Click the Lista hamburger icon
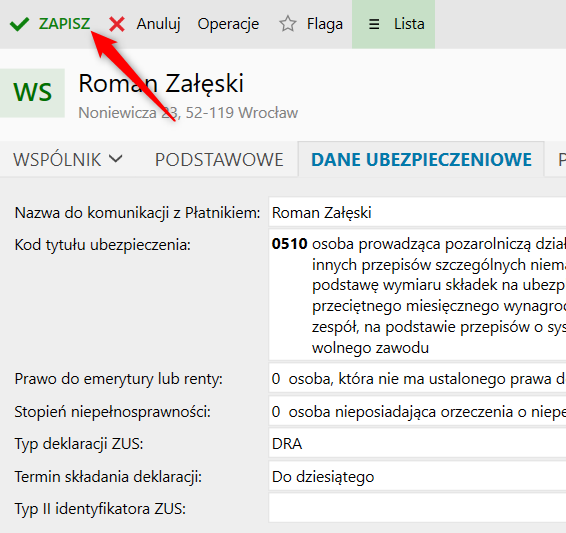 pos(374,24)
